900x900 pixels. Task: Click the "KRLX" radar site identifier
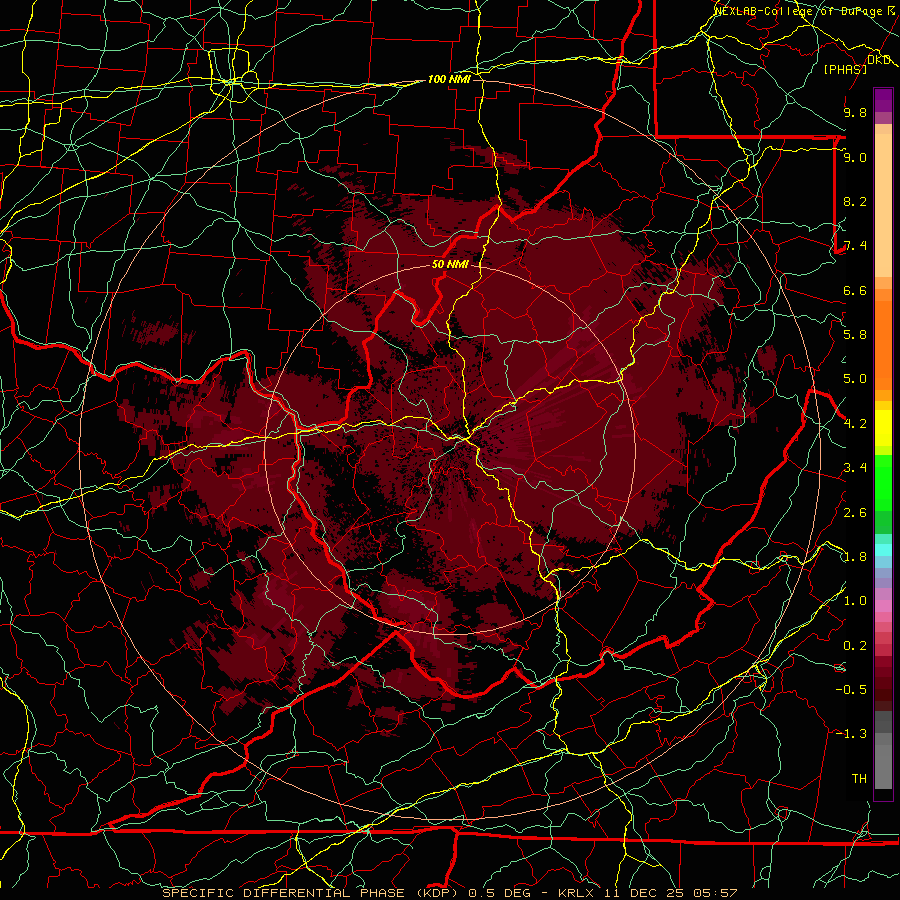pos(577,893)
